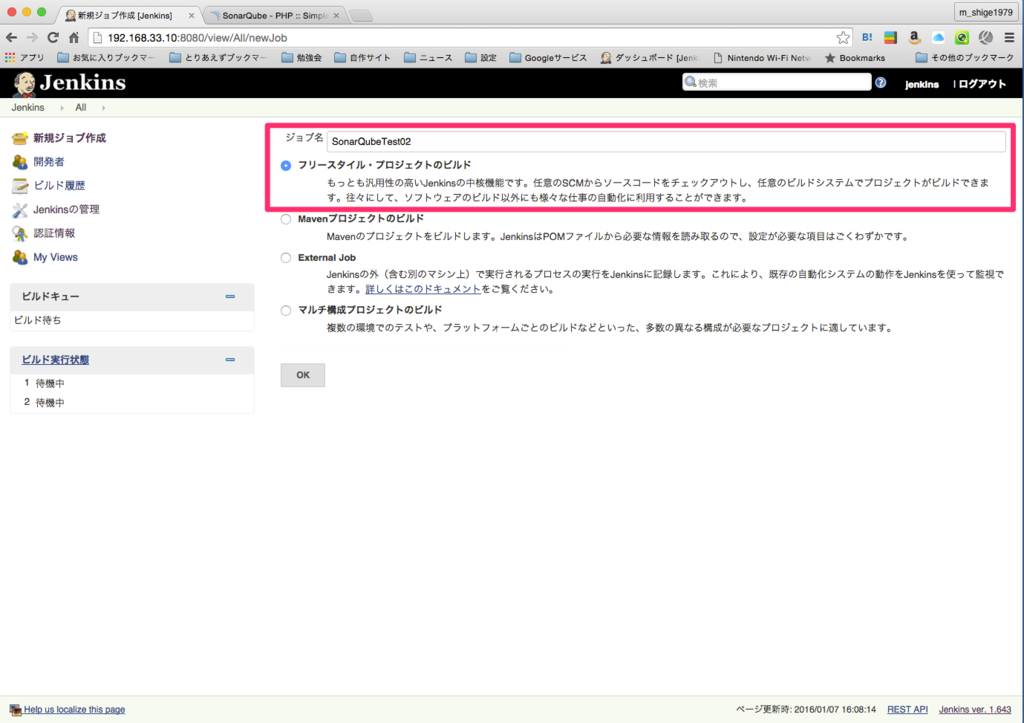
Task: Click the m_shige1979 profile button
Action: tap(985, 12)
